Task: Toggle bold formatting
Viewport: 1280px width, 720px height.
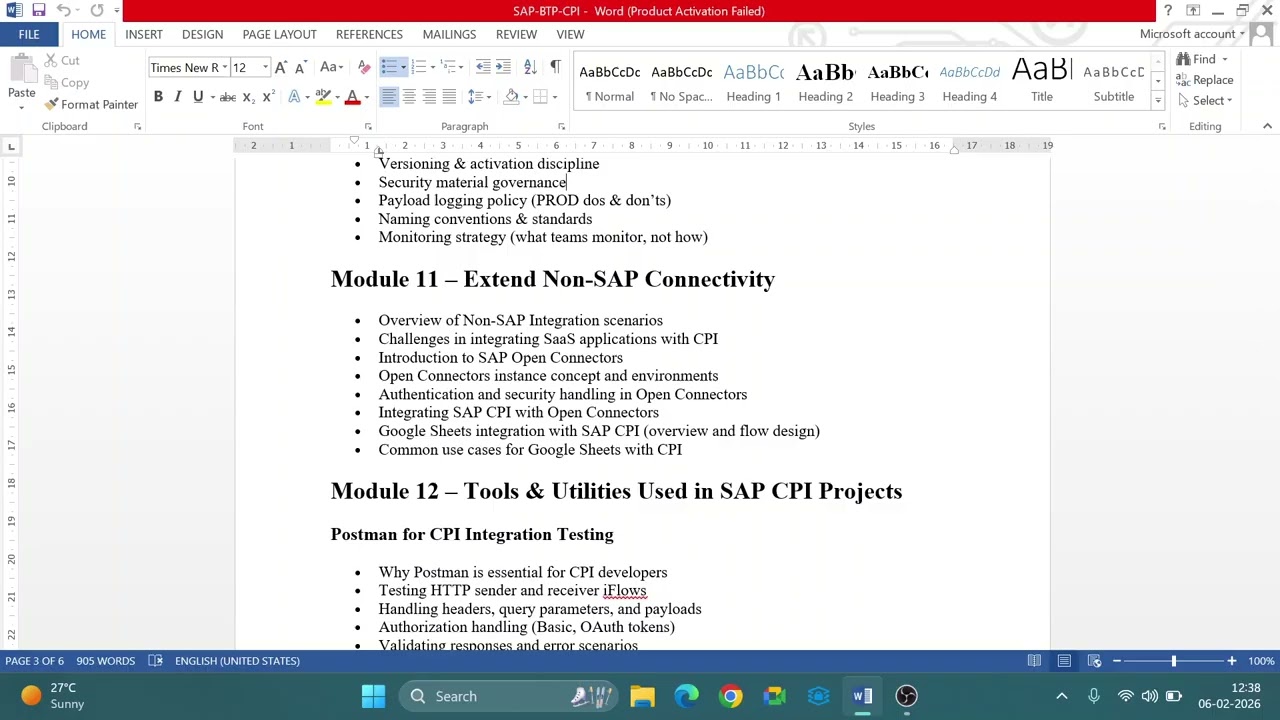Action: tap(158, 97)
